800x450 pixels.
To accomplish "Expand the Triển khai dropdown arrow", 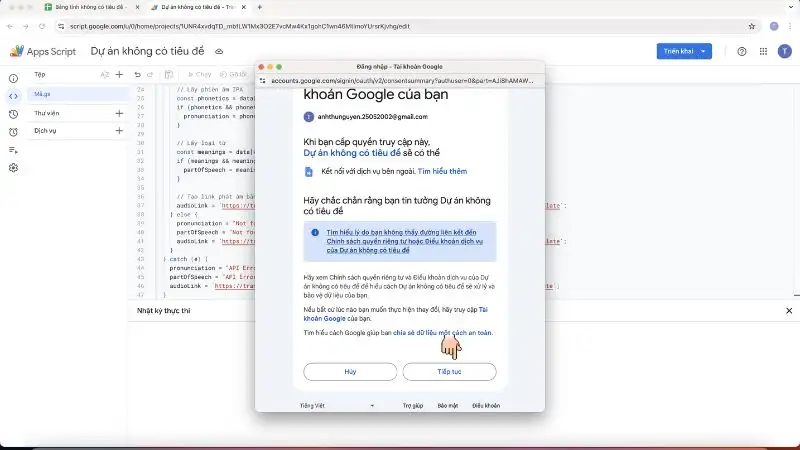I will [704, 51].
